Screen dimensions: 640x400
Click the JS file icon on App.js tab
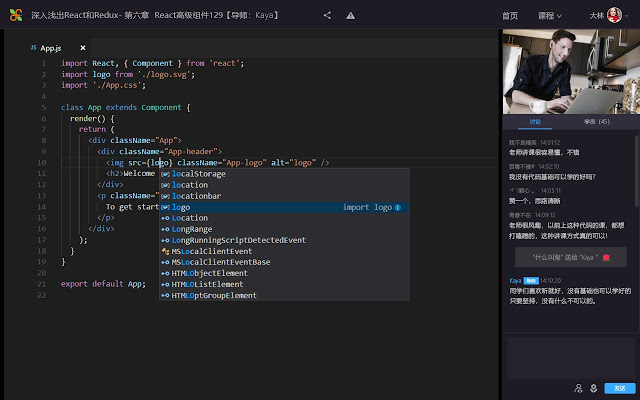tap(33, 48)
